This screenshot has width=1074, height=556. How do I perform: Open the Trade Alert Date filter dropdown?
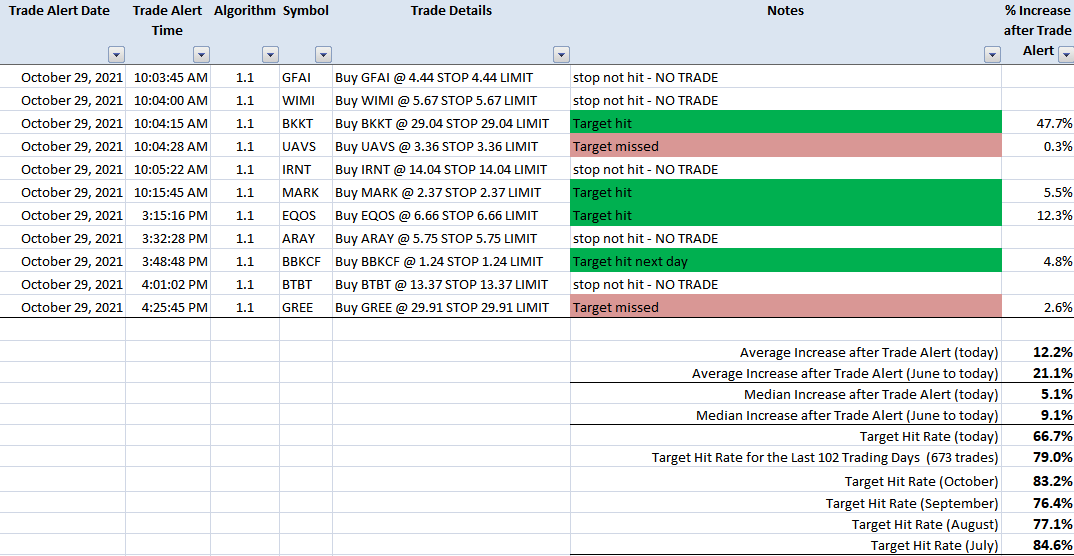point(116,55)
